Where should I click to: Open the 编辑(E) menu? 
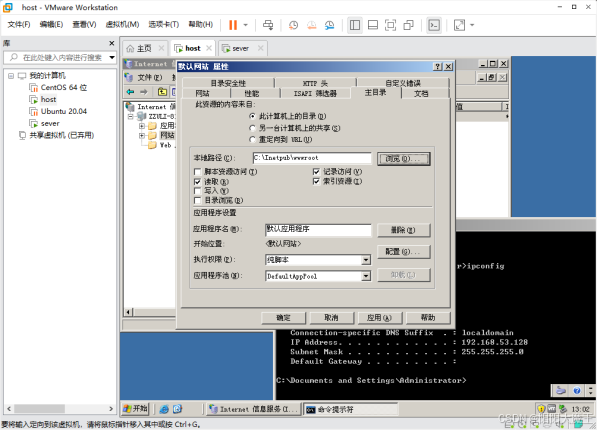[51, 24]
